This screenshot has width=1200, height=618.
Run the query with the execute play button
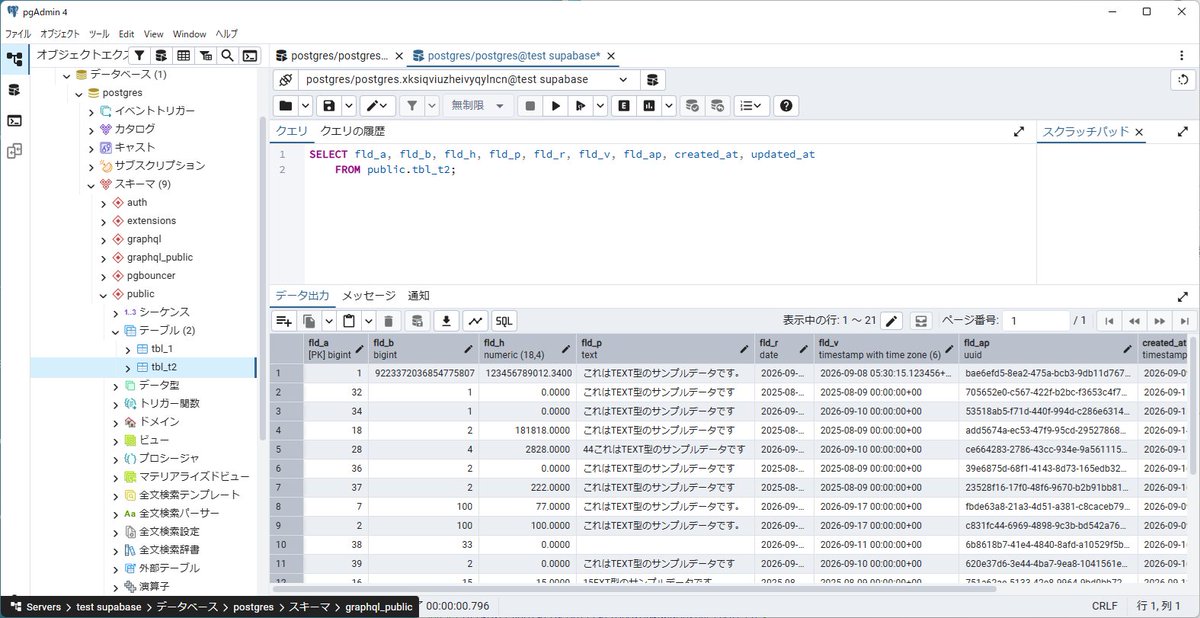(x=555, y=105)
